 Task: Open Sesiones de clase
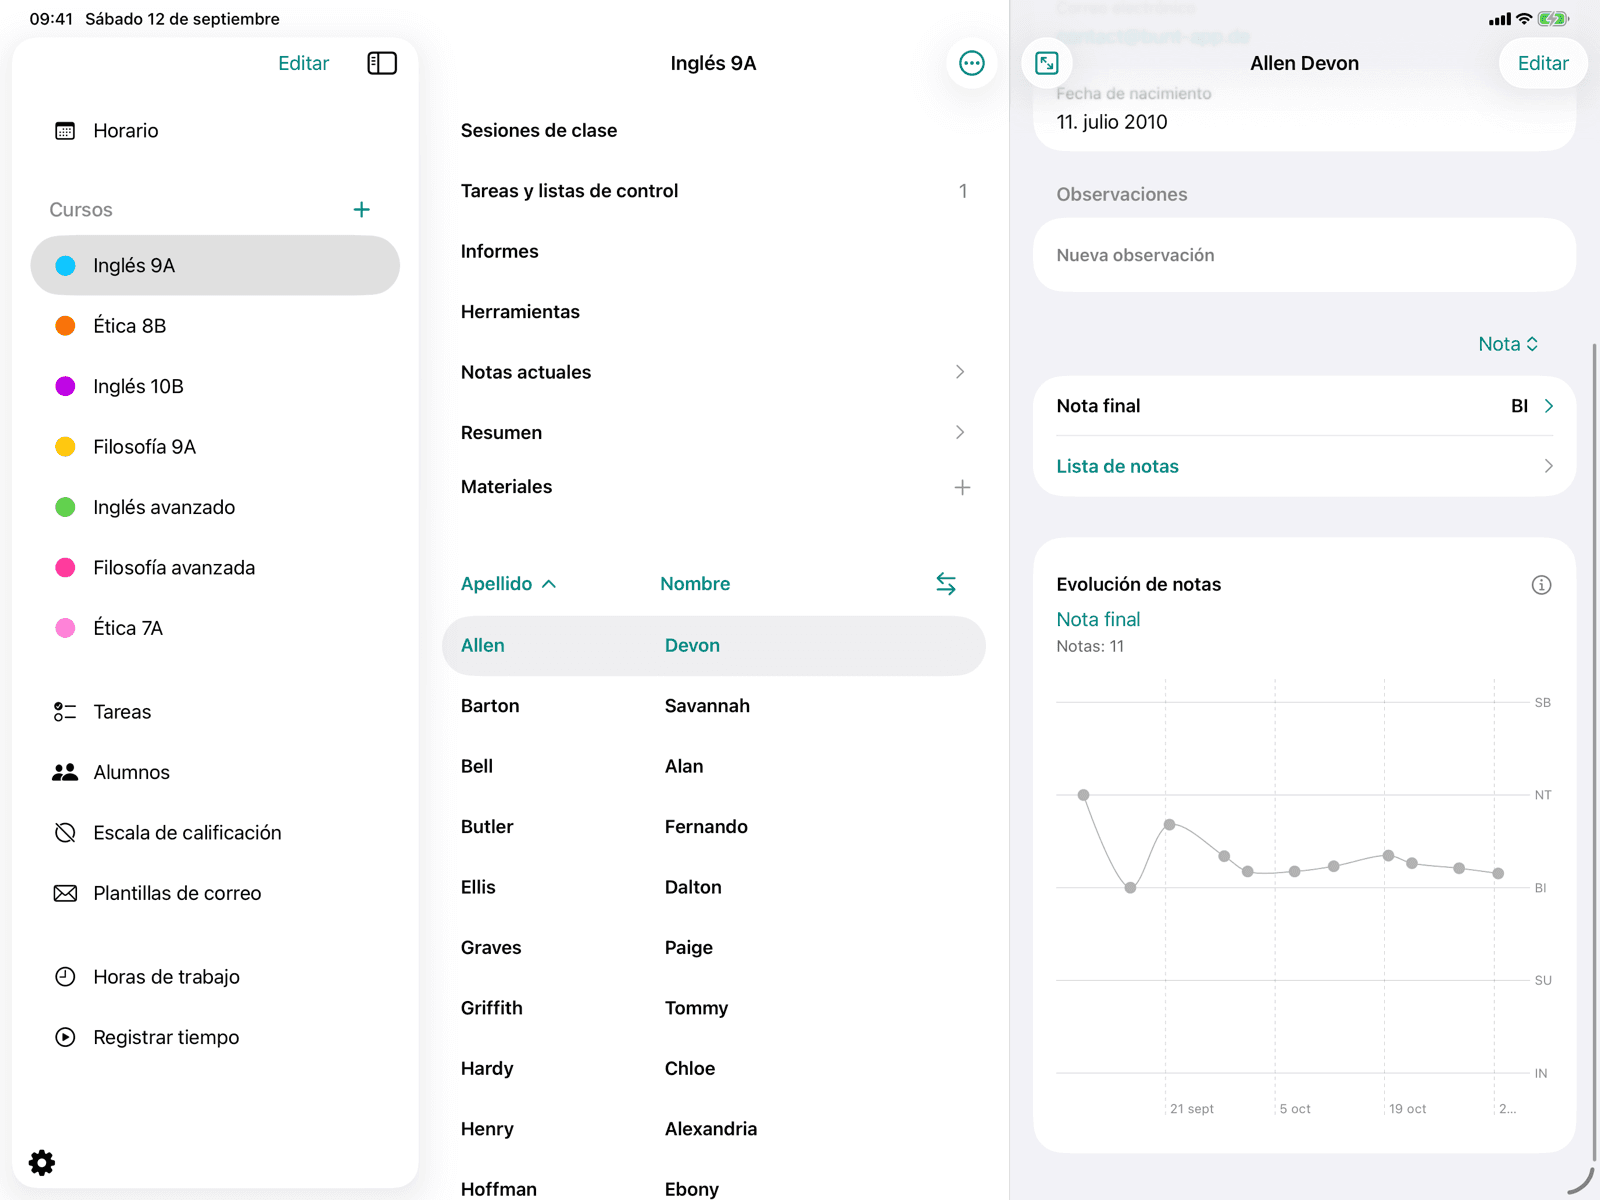pos(713,131)
